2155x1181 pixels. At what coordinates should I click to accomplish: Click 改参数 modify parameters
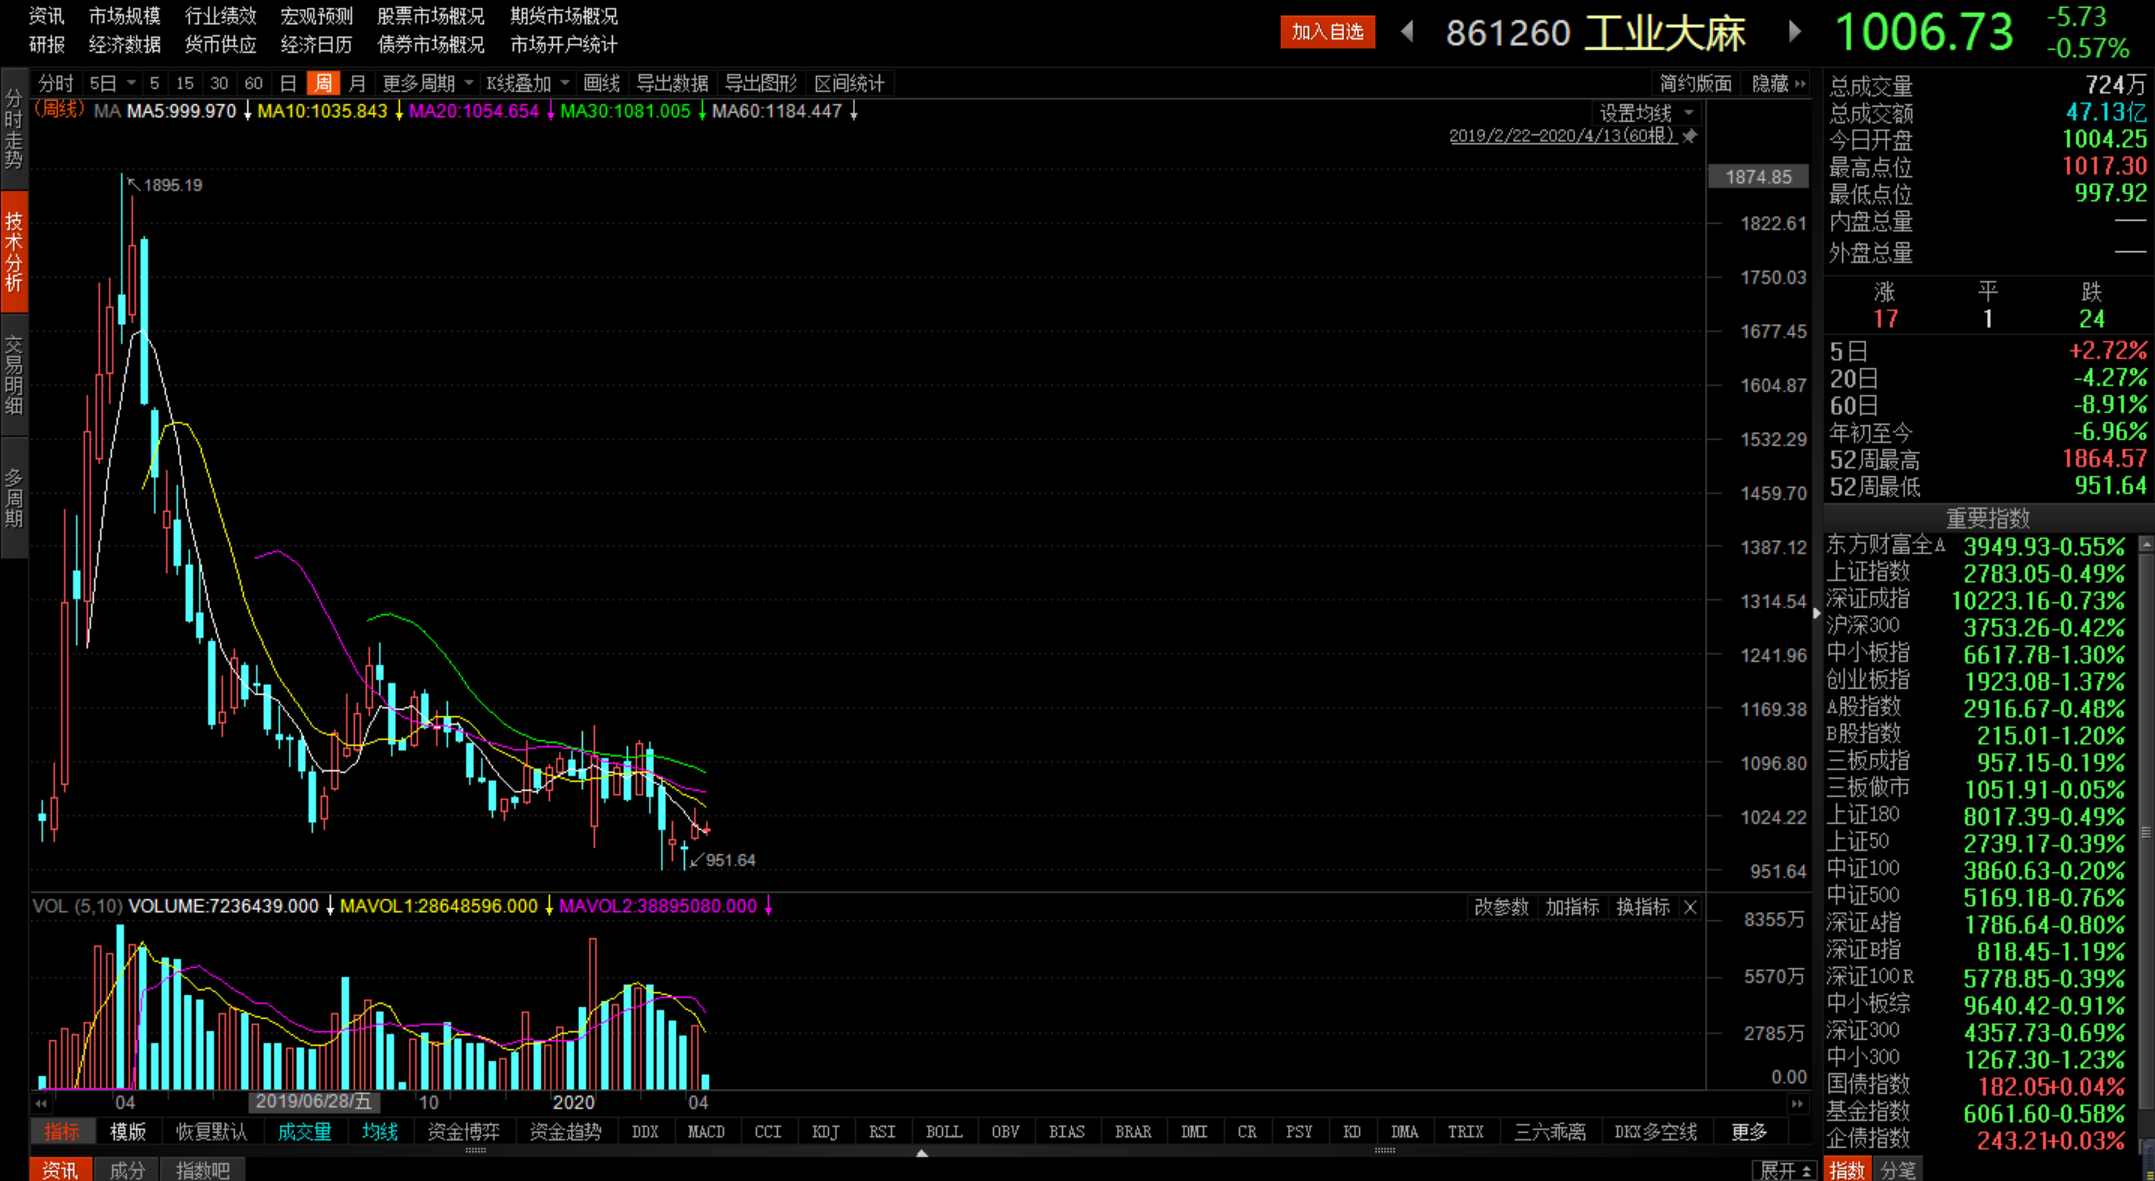point(1501,907)
